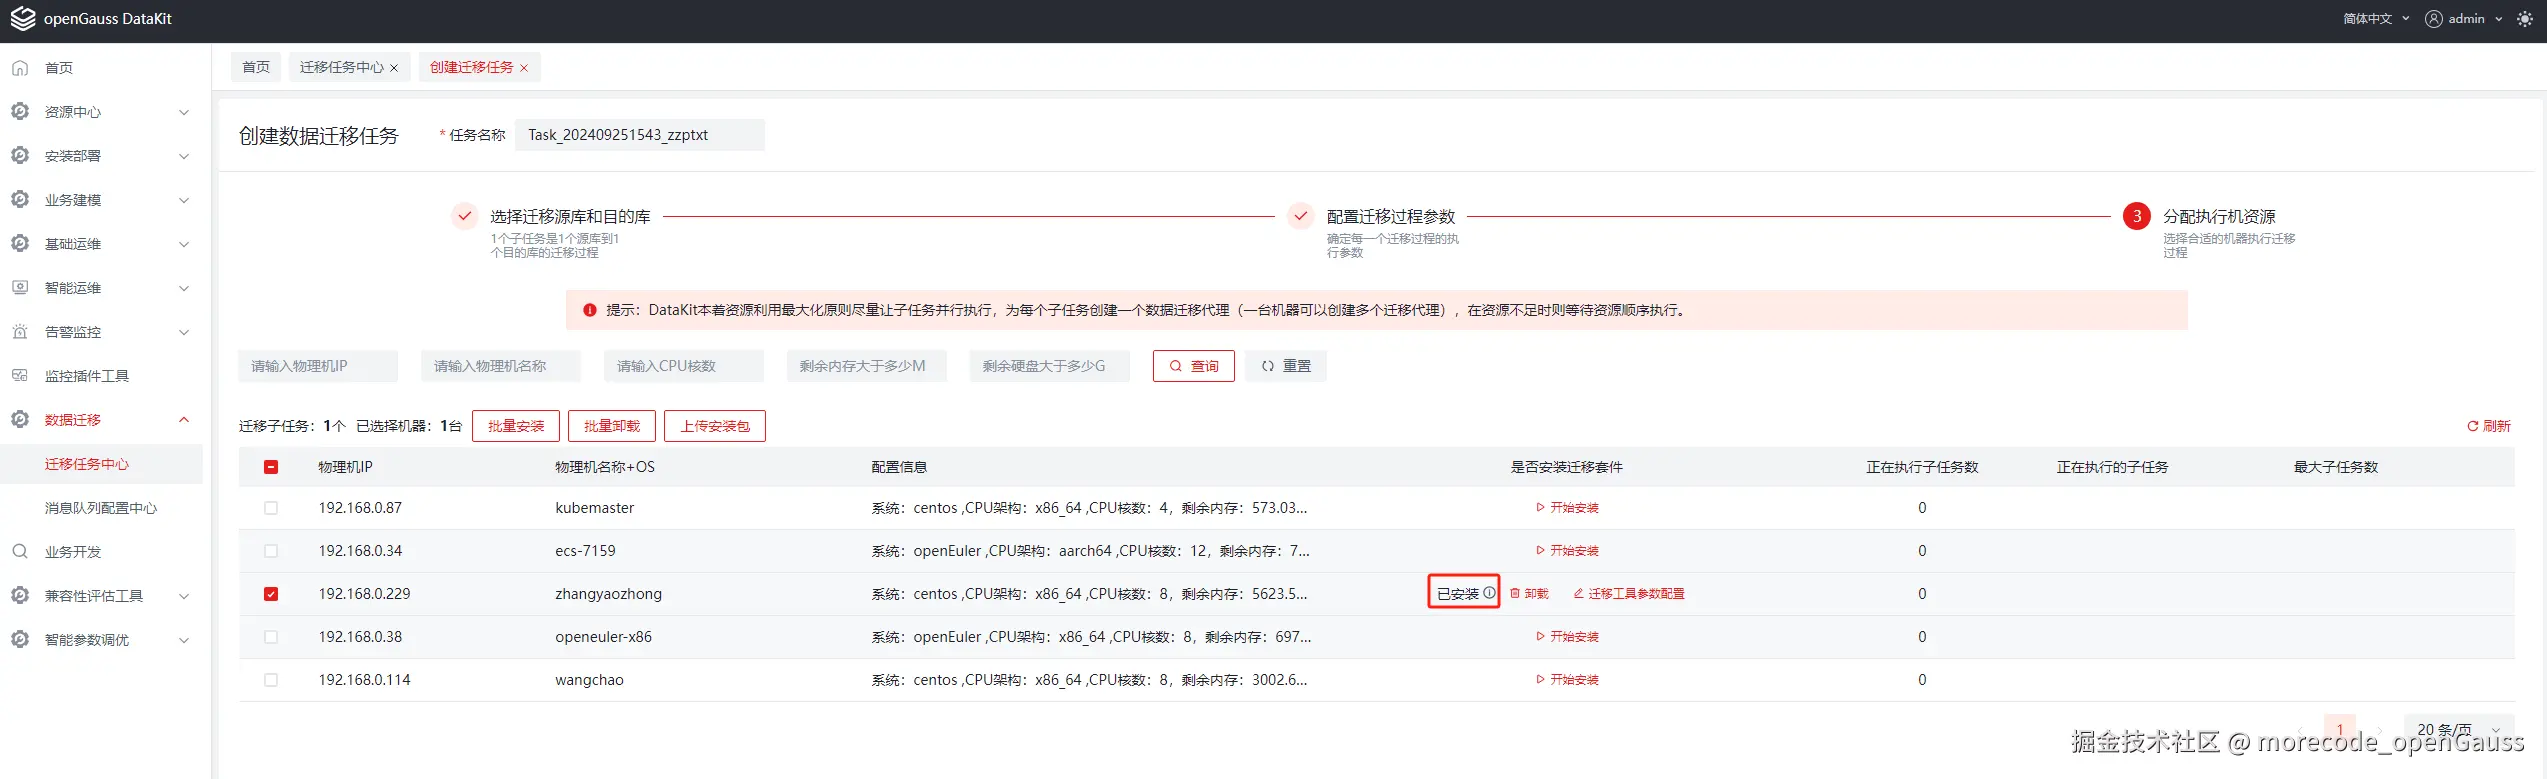Focus the 剩余内存大于多少M filter field

click(x=867, y=366)
